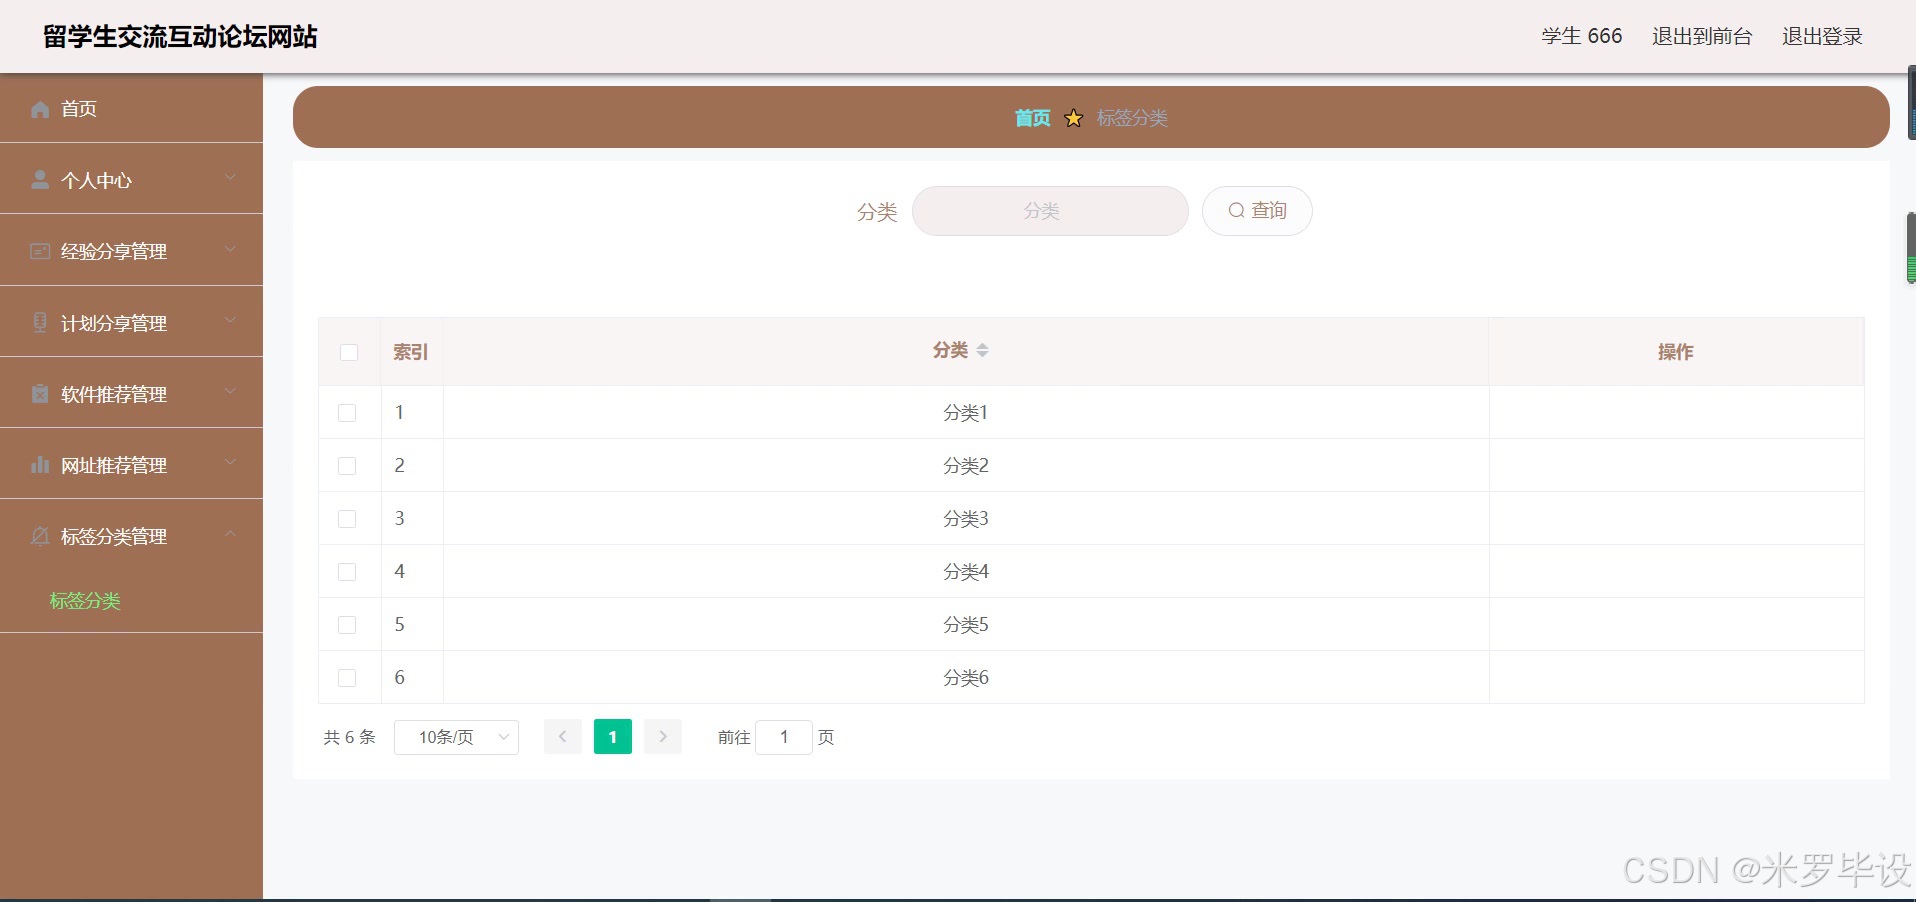
Task: Check the row for 分类3
Action: [347, 519]
